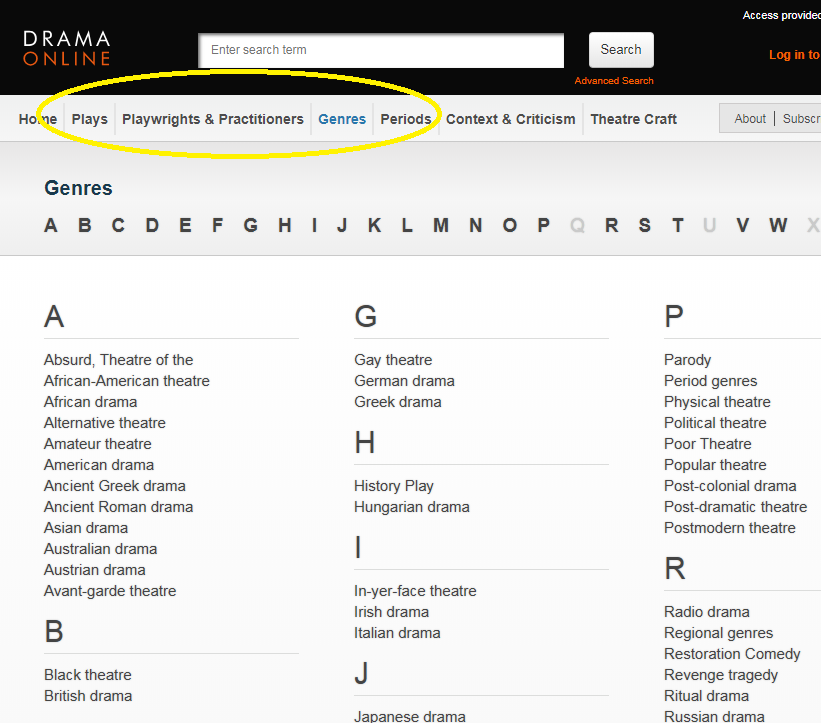Screen dimensions: 821x723
Task: Go to the Plays menu item
Action: click(x=89, y=119)
